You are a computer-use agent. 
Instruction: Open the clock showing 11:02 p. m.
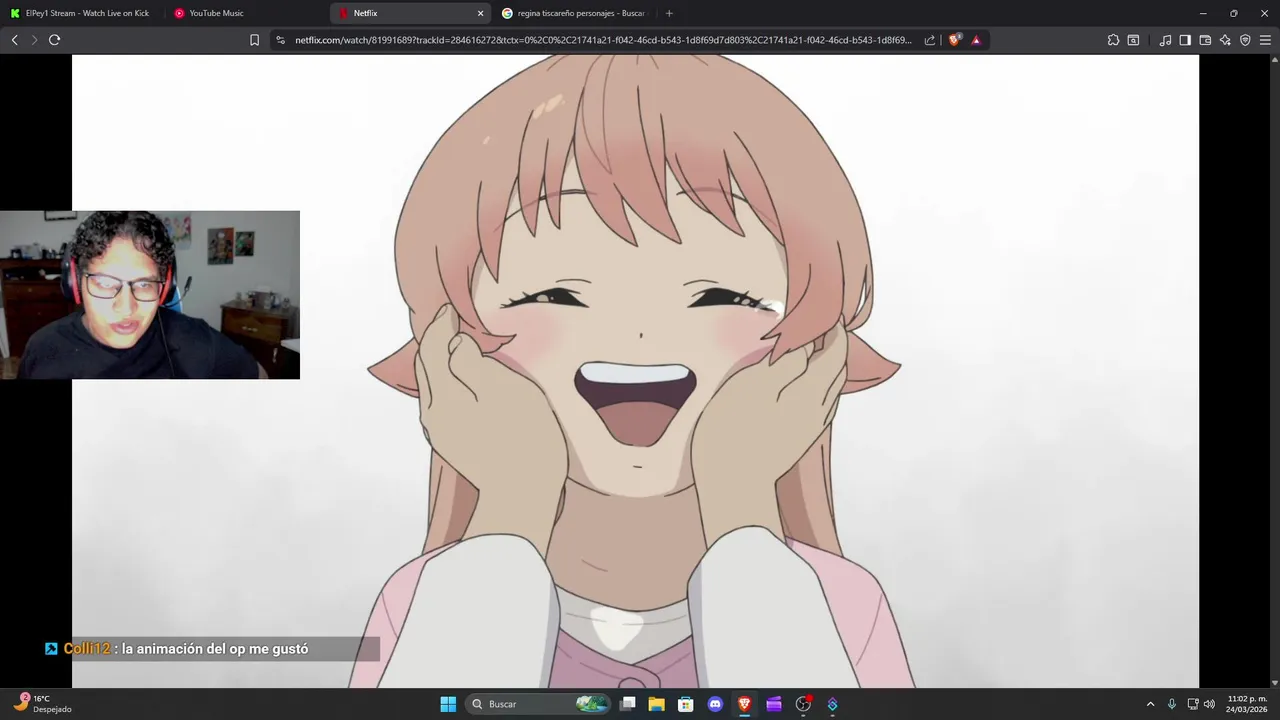pyautogui.click(x=1247, y=704)
